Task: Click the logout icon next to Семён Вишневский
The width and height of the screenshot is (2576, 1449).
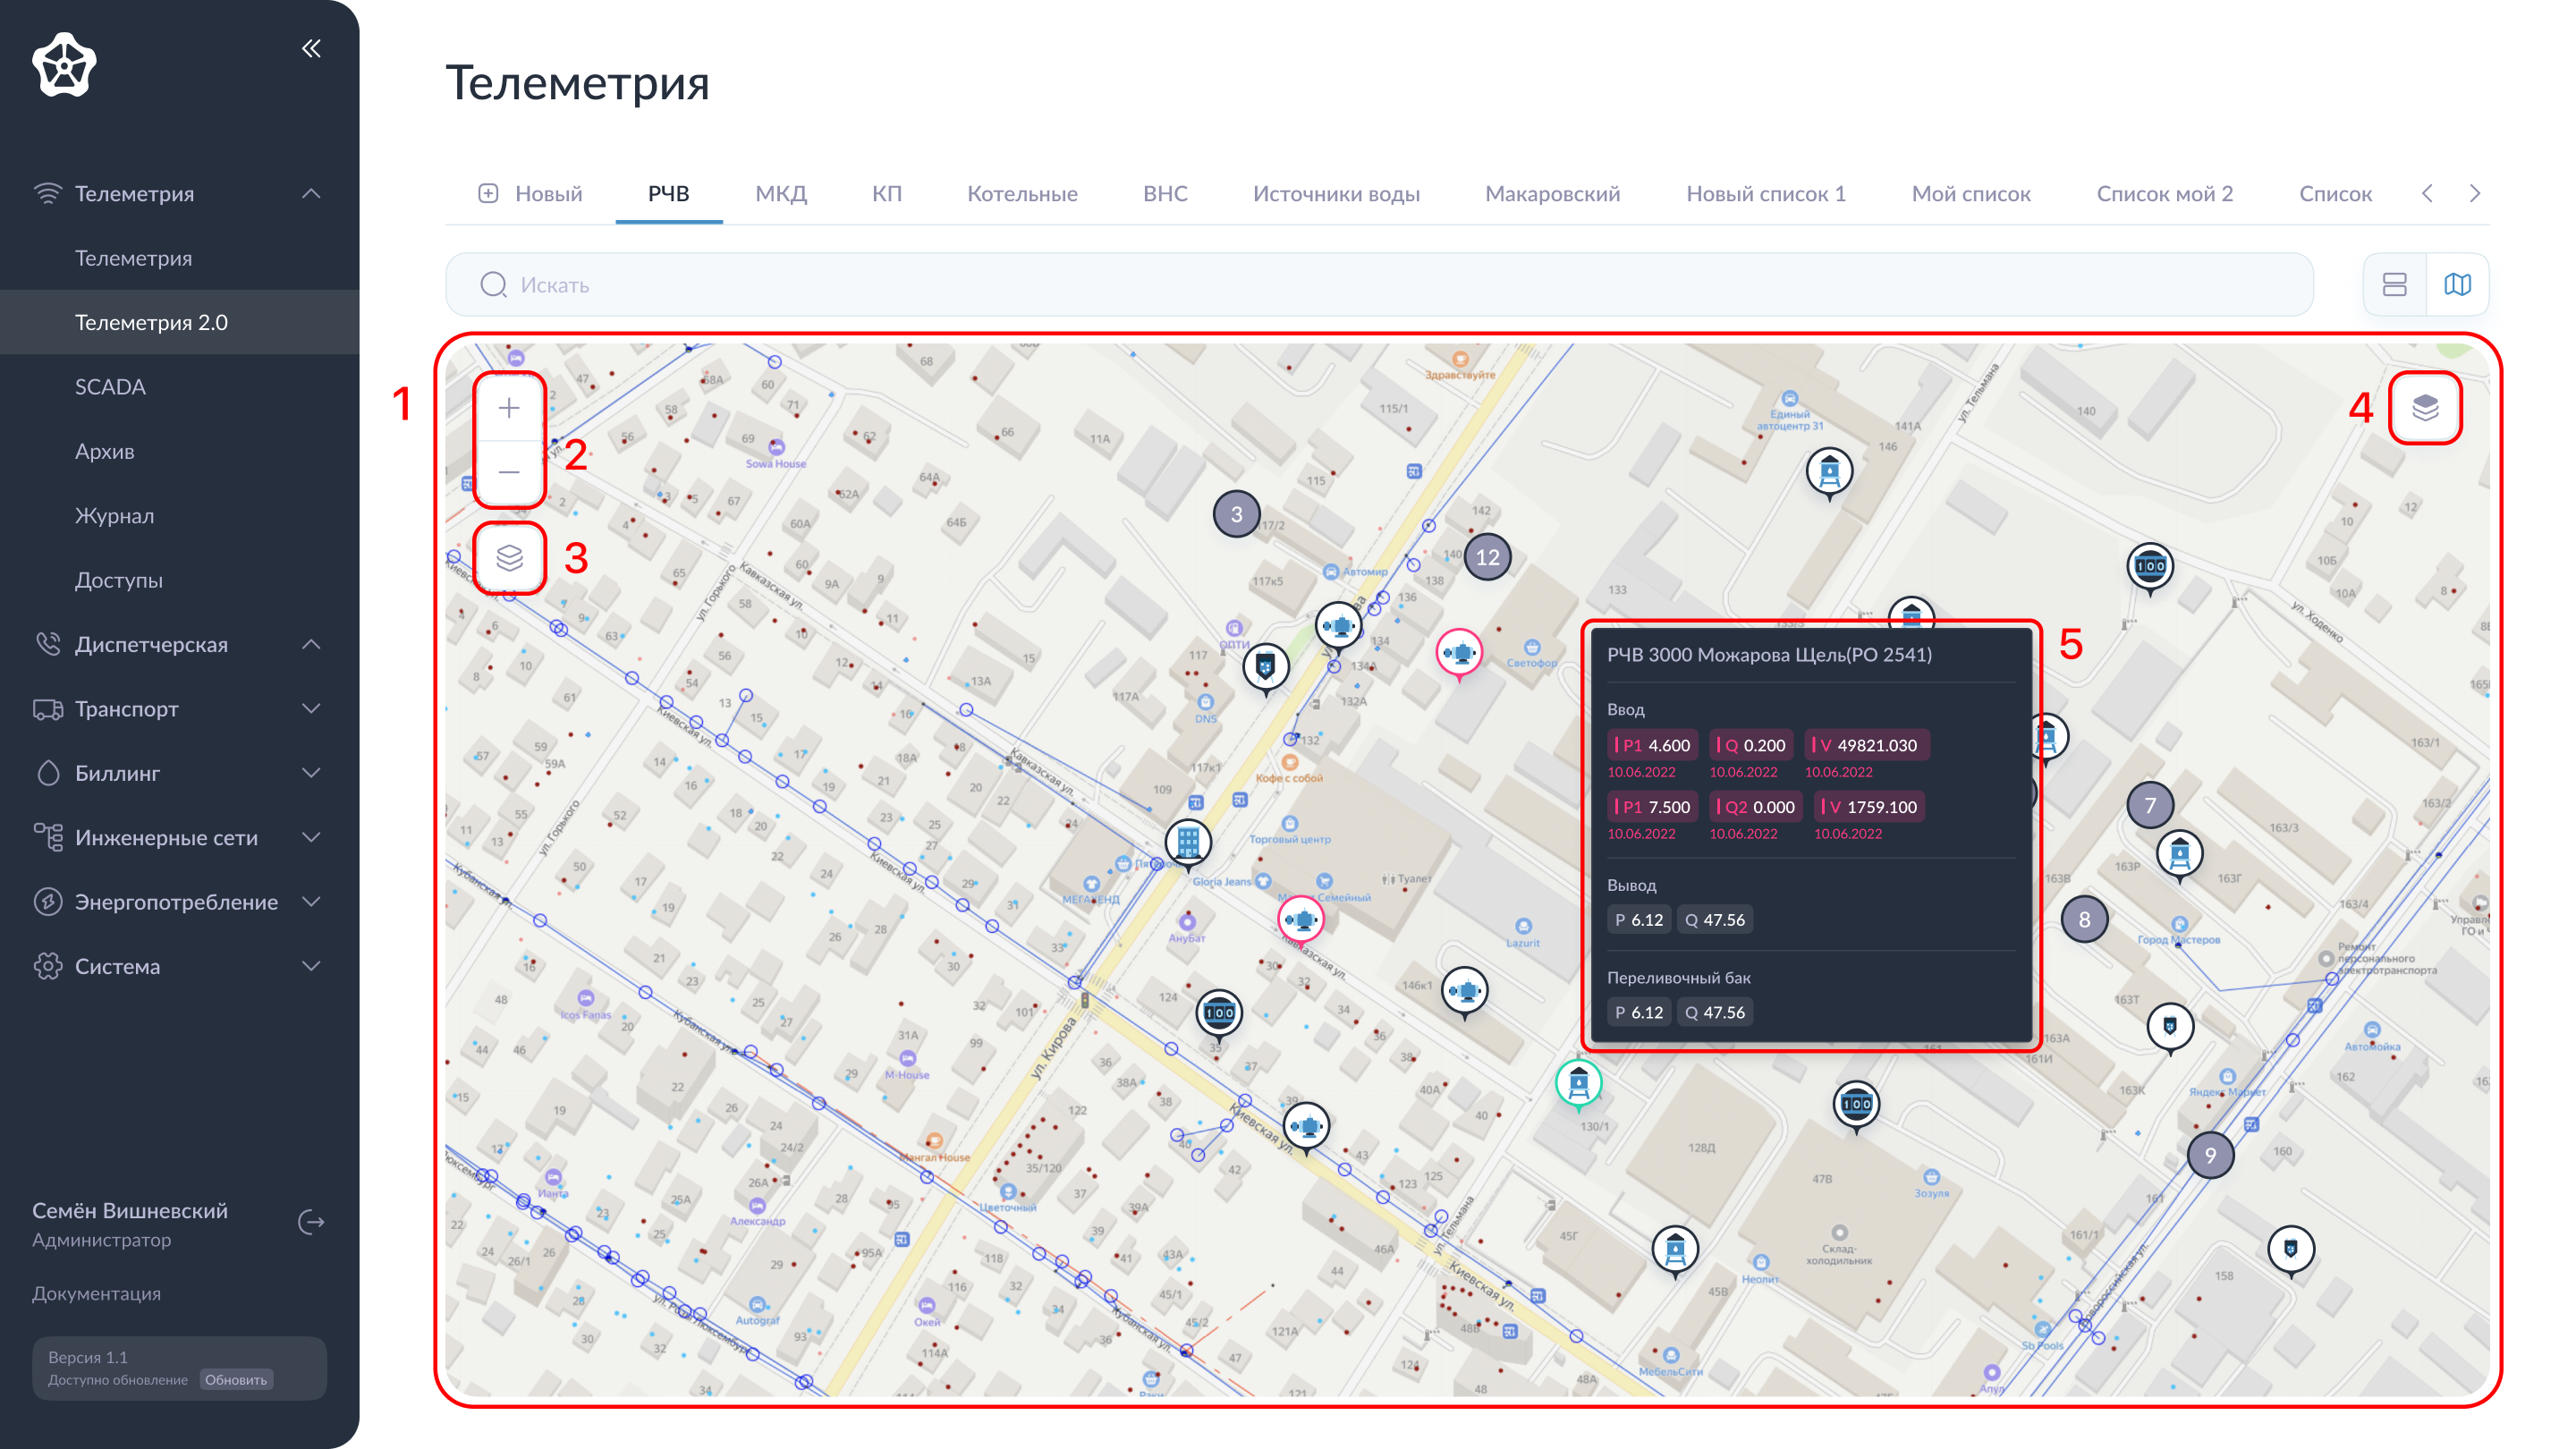Action: 311,1222
